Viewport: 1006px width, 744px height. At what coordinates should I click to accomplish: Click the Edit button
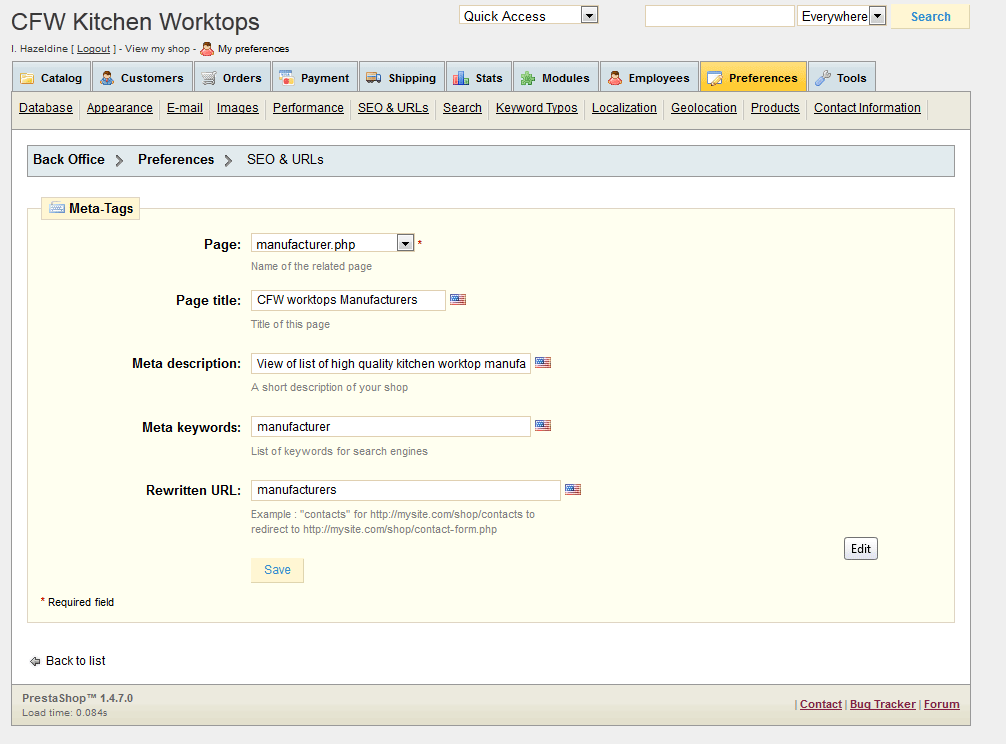click(860, 549)
